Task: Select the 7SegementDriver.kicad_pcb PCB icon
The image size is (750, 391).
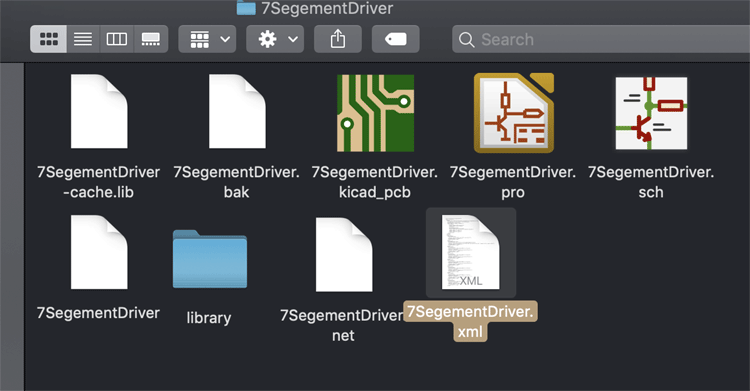Action: 375,113
